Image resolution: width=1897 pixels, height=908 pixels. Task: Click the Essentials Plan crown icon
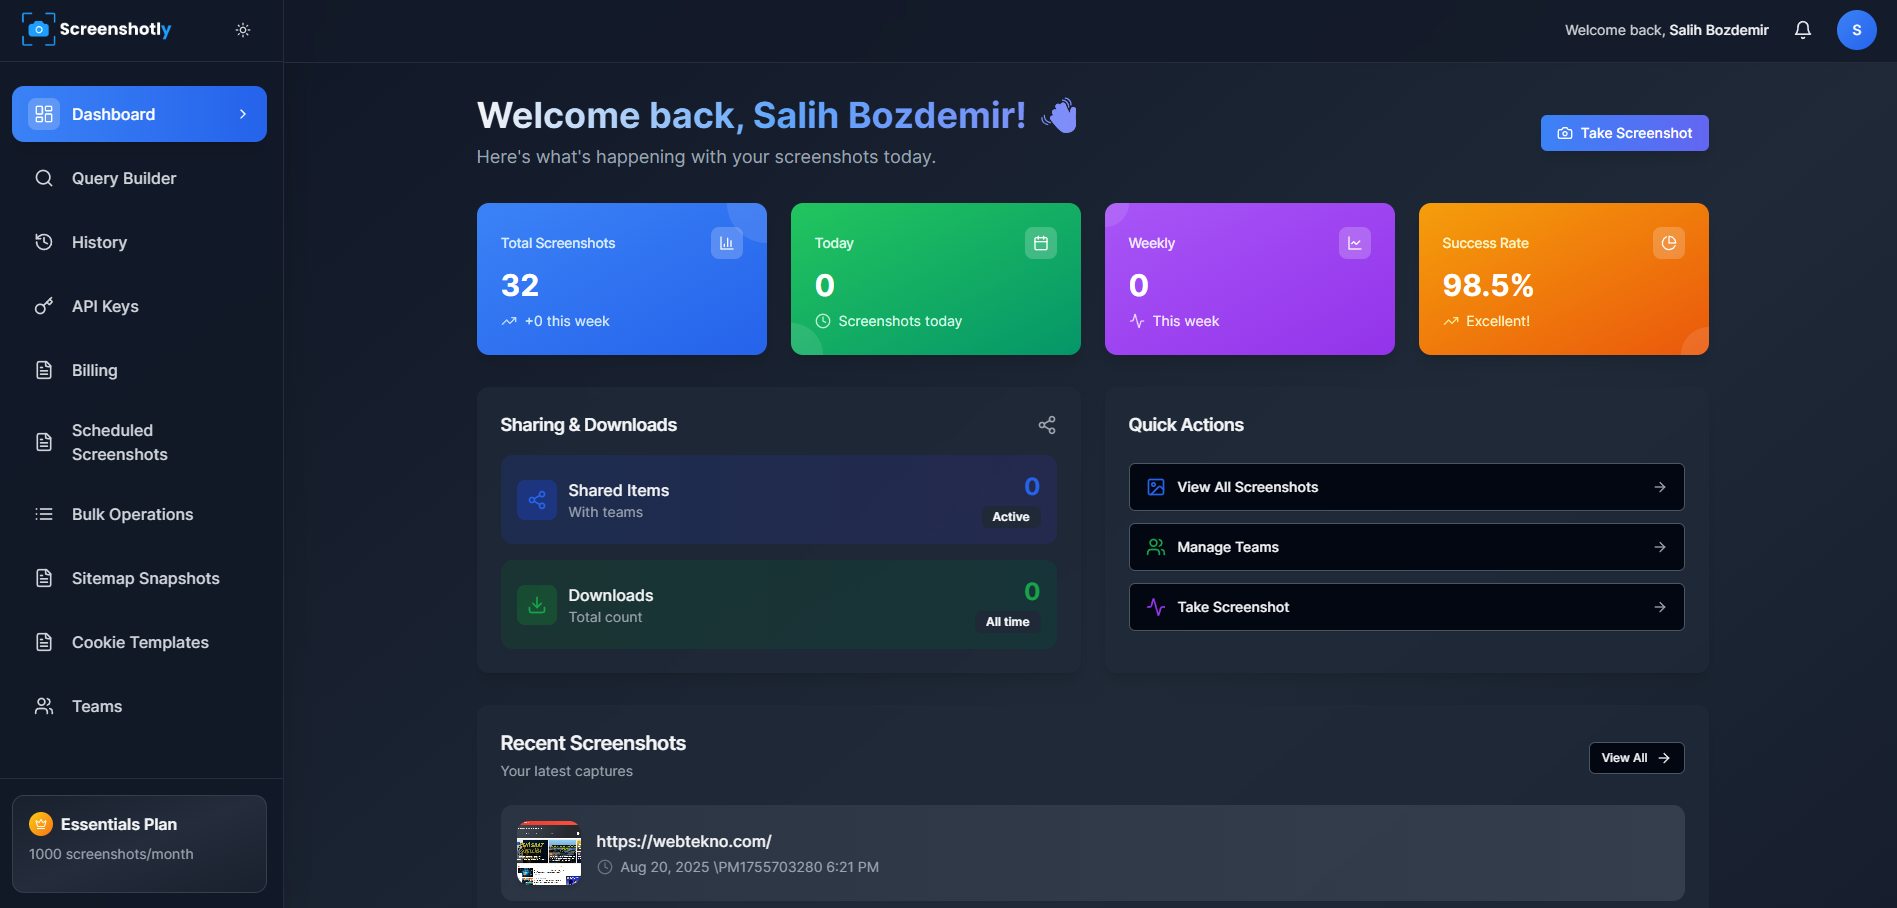pyautogui.click(x=41, y=824)
